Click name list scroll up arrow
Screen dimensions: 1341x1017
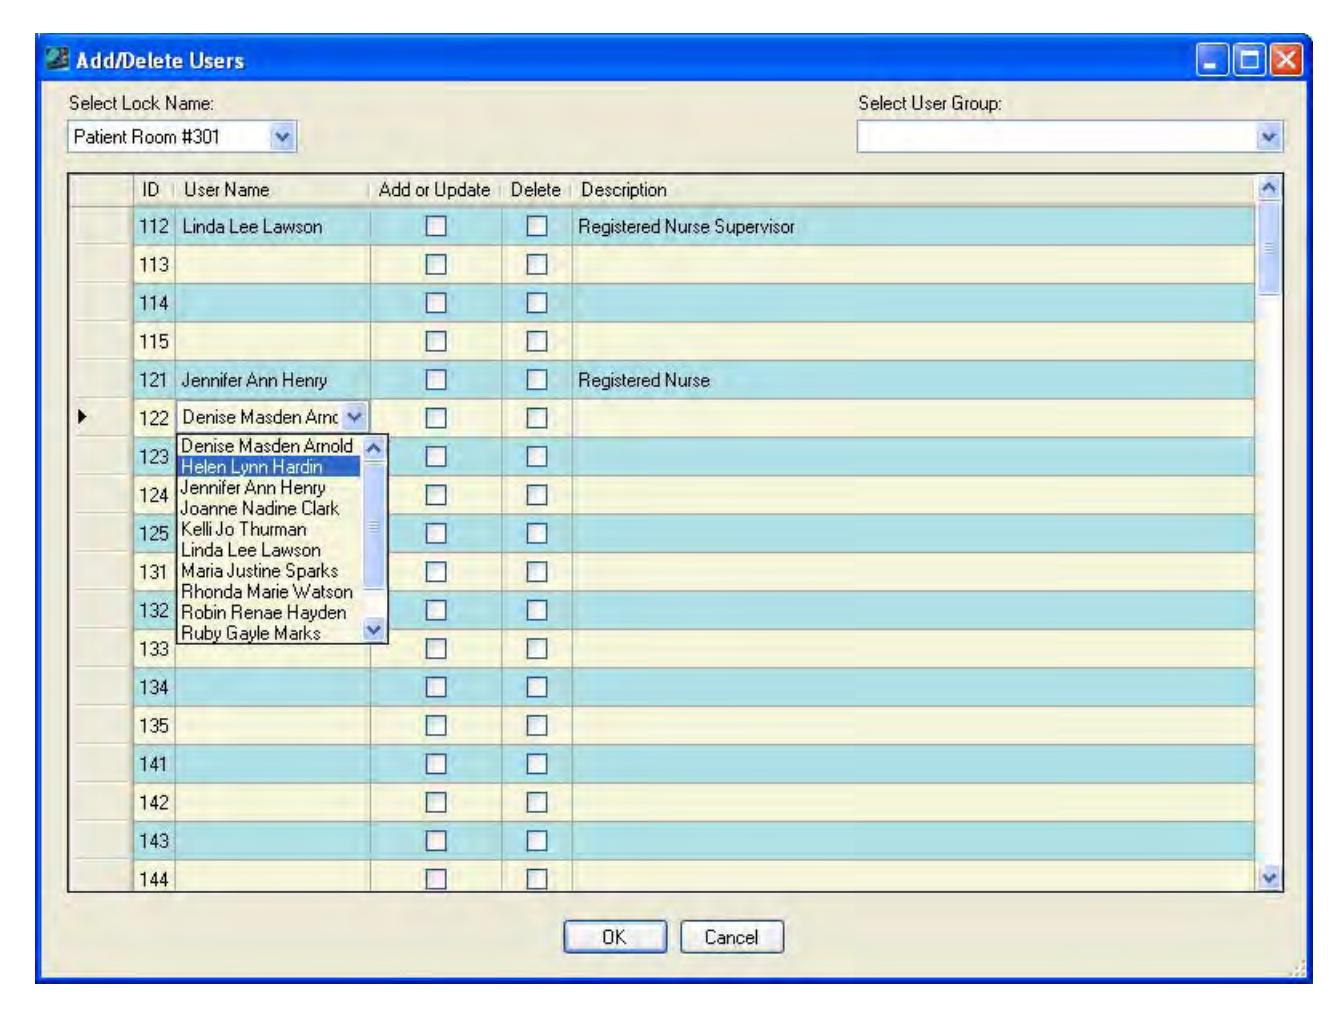click(x=374, y=447)
